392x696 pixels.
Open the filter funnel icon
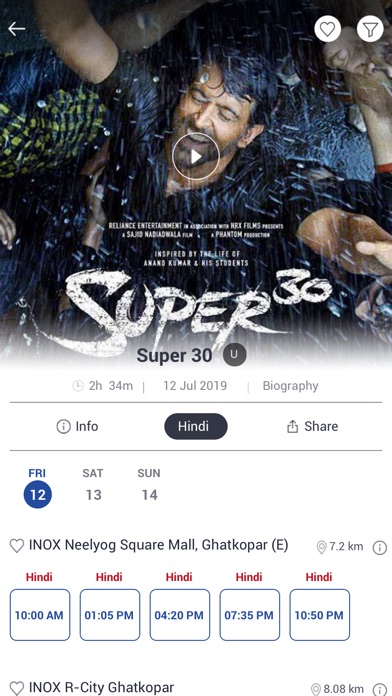pyautogui.click(x=370, y=29)
